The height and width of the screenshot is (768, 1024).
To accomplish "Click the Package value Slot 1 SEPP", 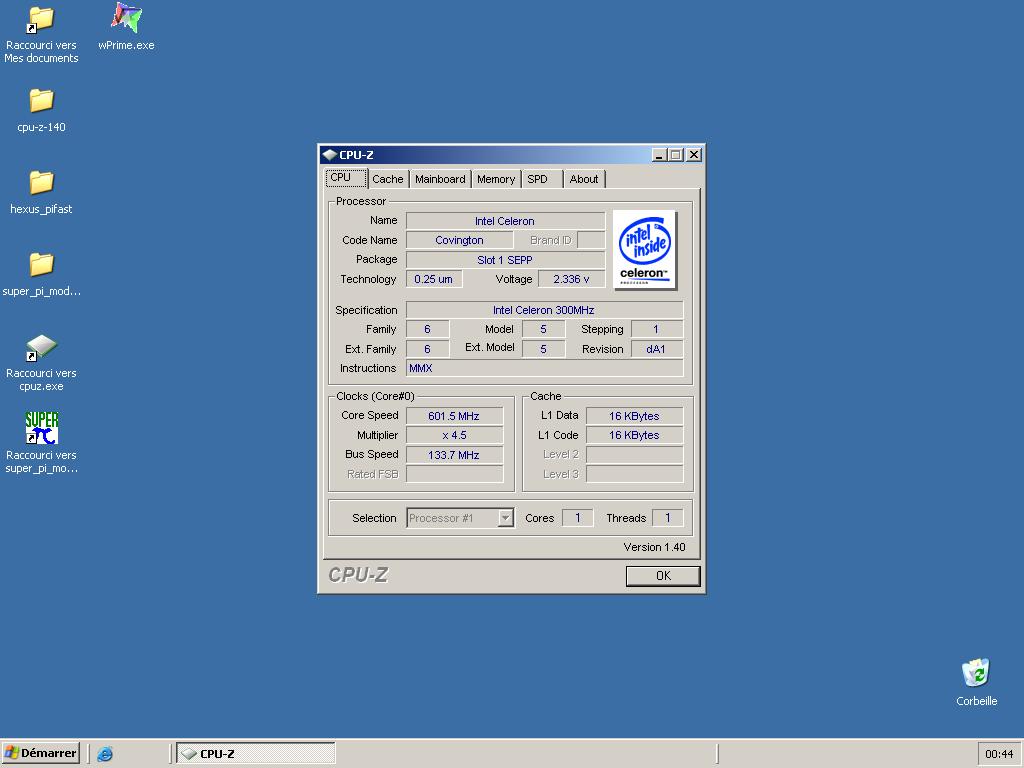I will click(505, 260).
